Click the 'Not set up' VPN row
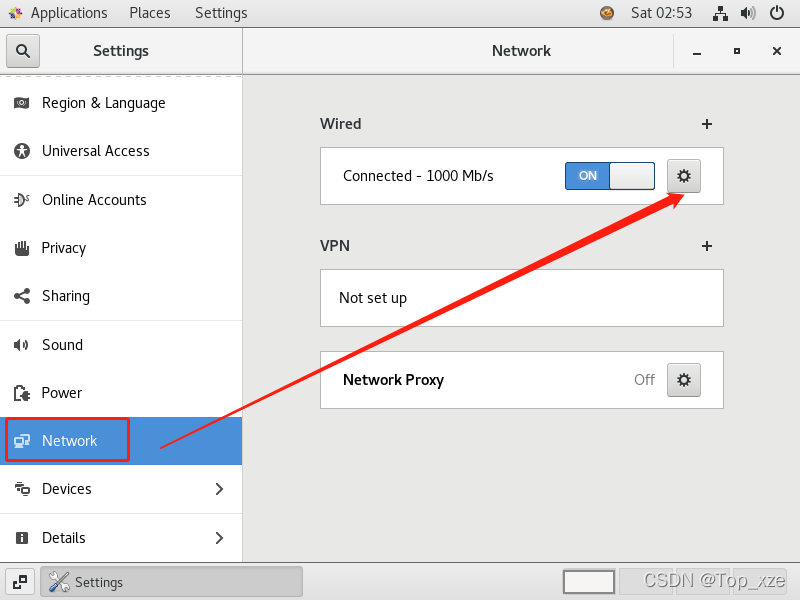Viewport: 800px width, 600px height. point(521,298)
